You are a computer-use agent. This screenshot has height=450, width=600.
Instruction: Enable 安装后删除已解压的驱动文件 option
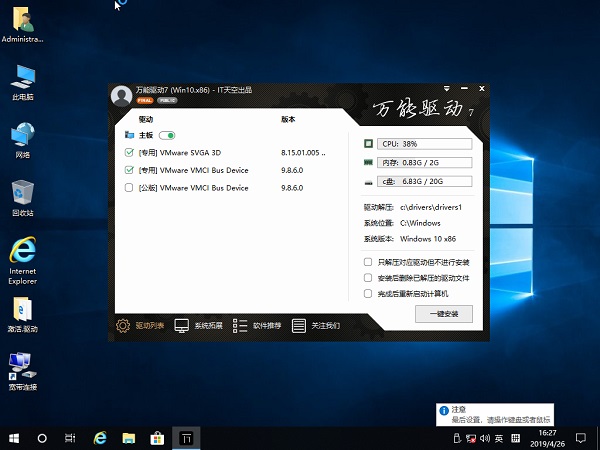pyautogui.click(x=369, y=278)
